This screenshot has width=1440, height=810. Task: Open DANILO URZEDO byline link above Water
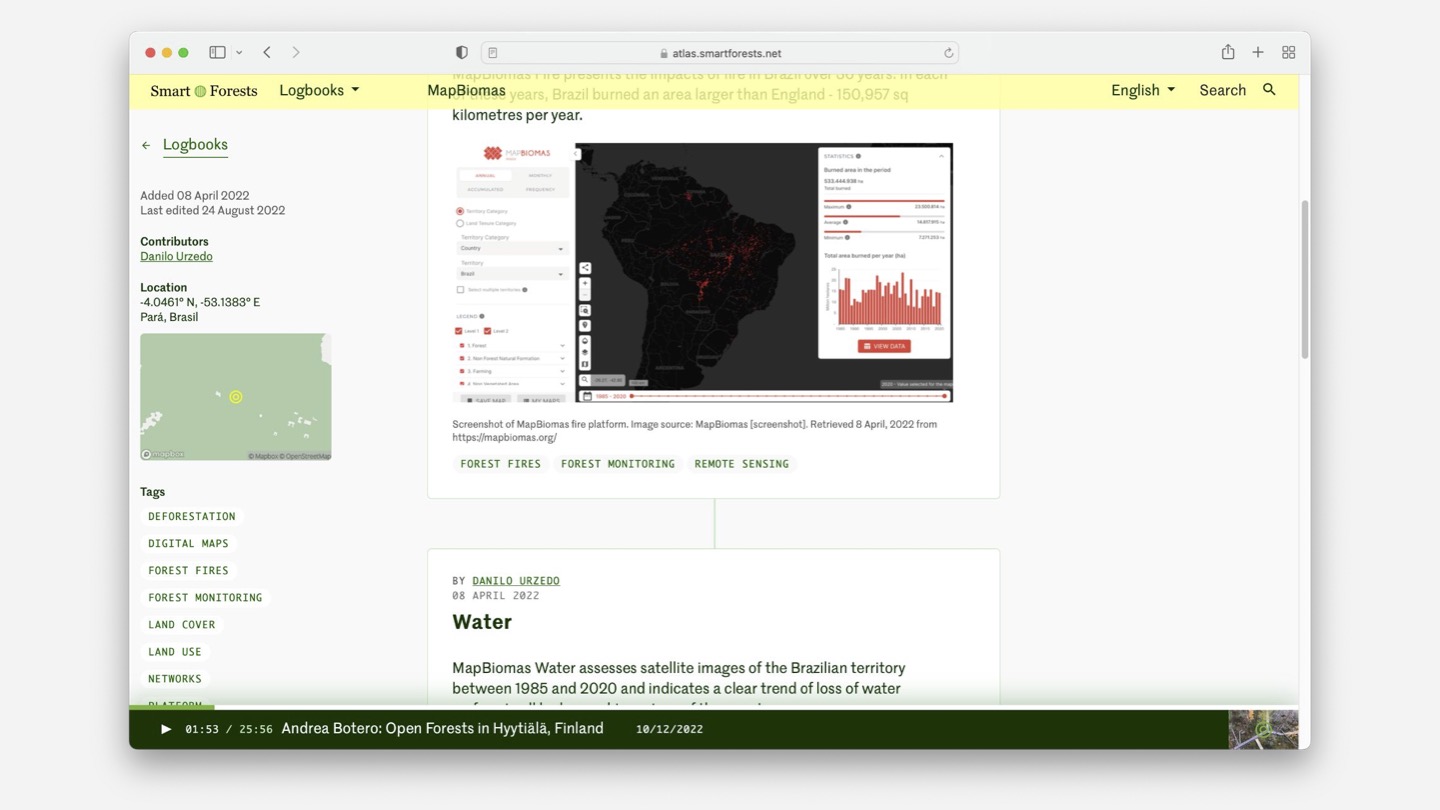click(x=516, y=581)
